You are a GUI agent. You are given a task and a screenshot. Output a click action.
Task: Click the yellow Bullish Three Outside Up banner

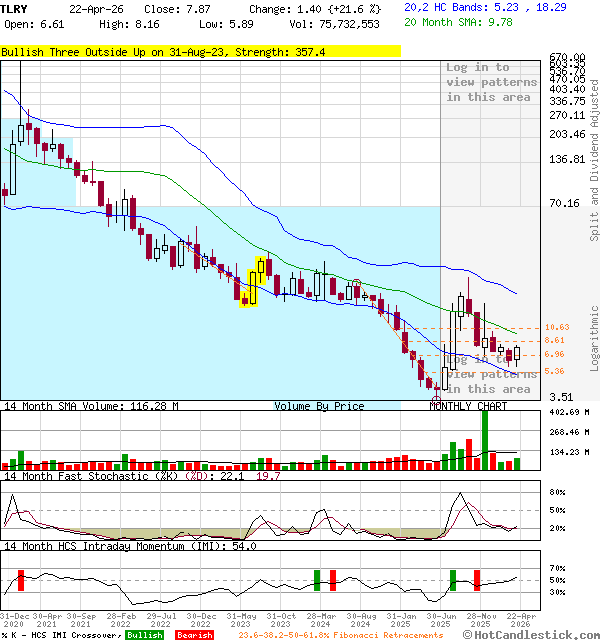click(x=200, y=52)
